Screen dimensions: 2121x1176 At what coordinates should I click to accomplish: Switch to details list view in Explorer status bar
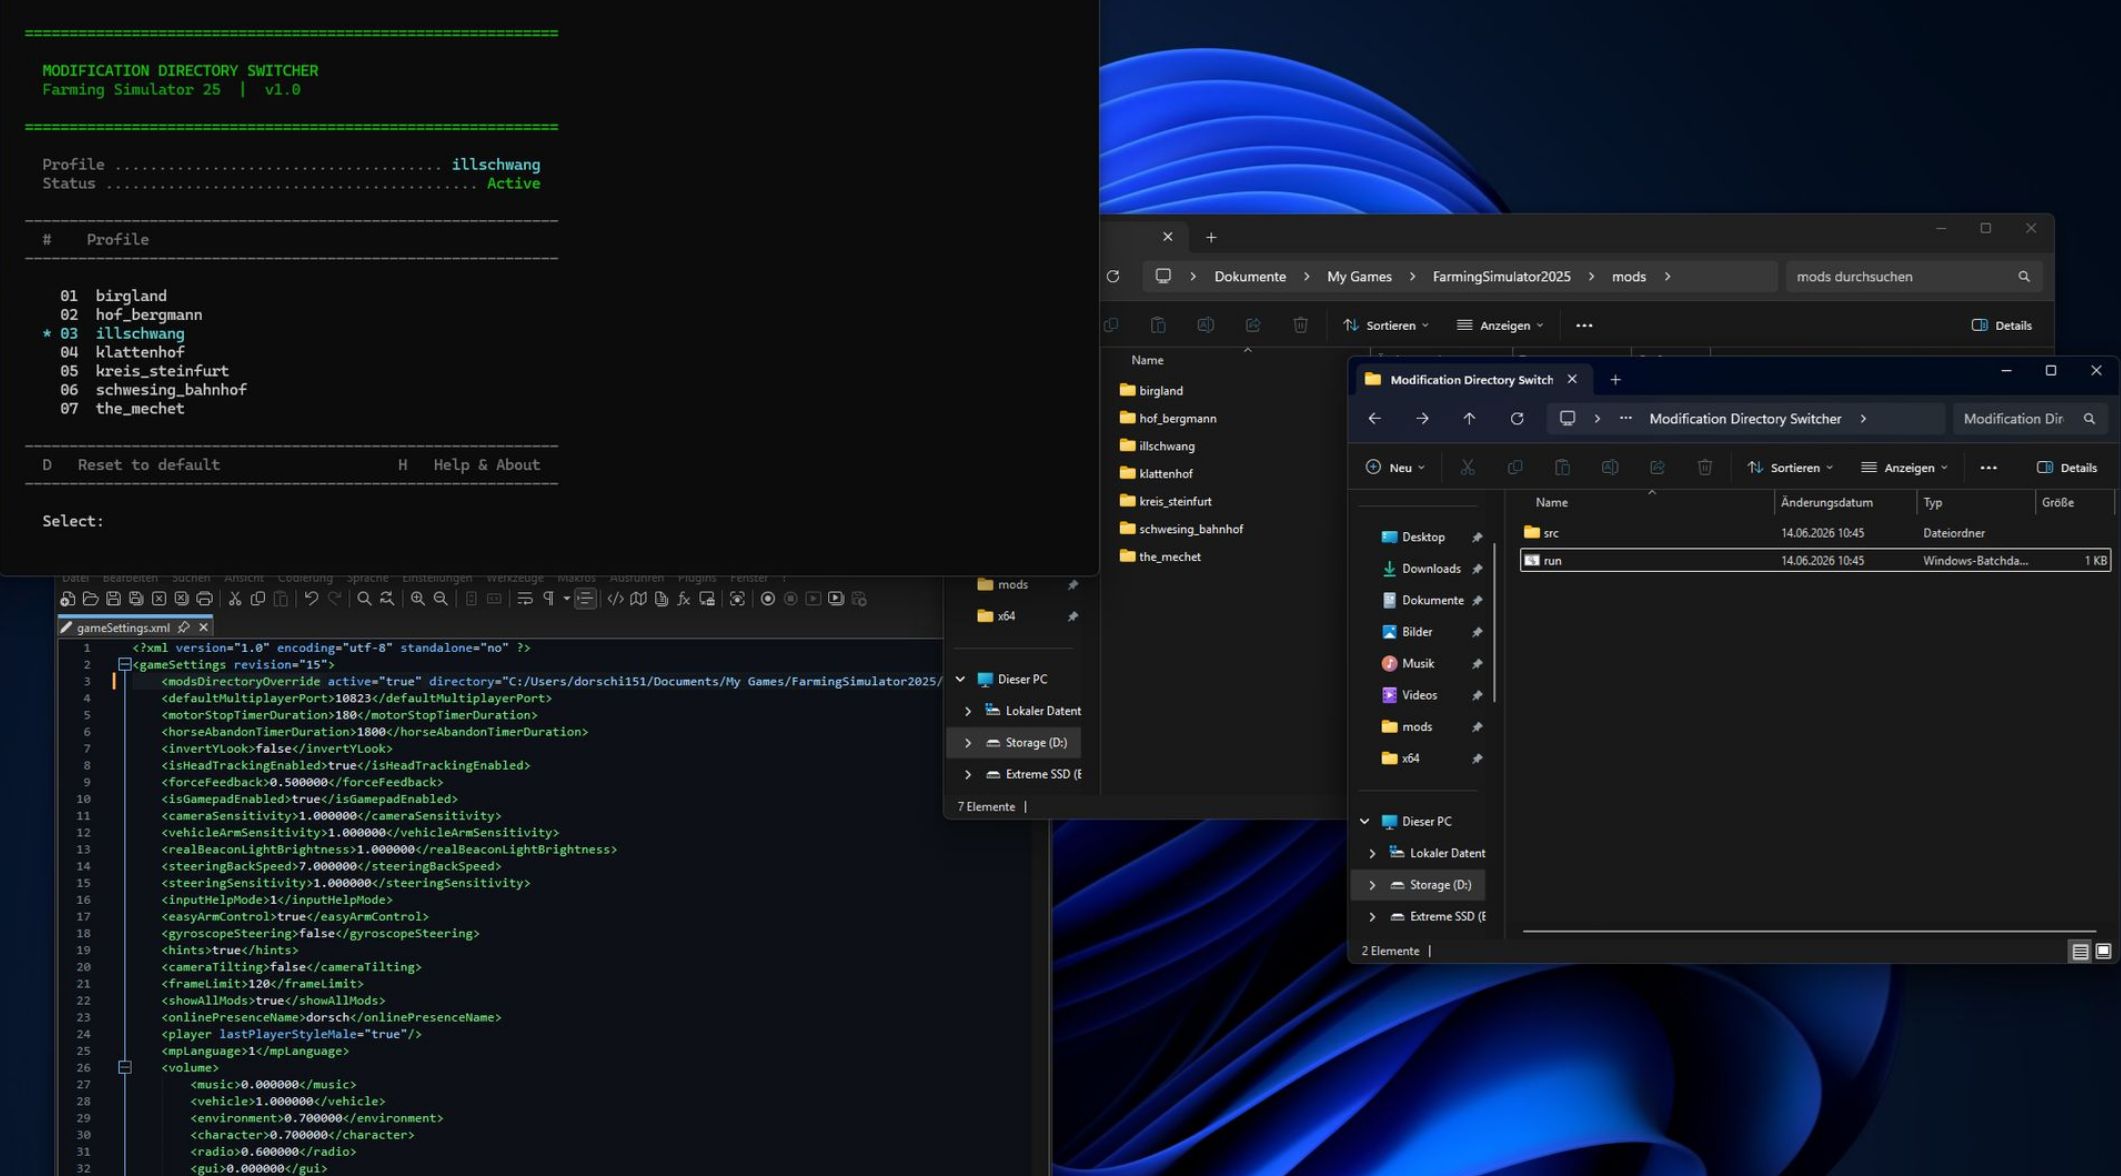click(2080, 951)
